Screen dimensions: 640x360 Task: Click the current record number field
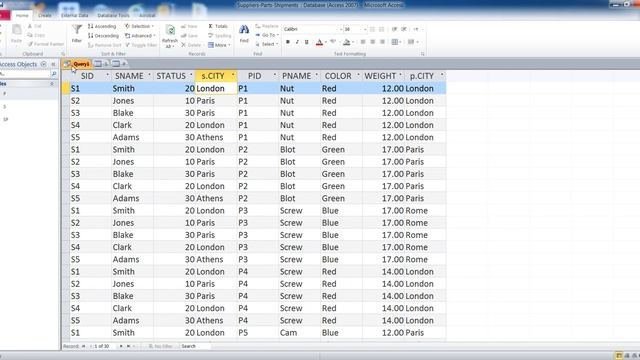pos(104,346)
